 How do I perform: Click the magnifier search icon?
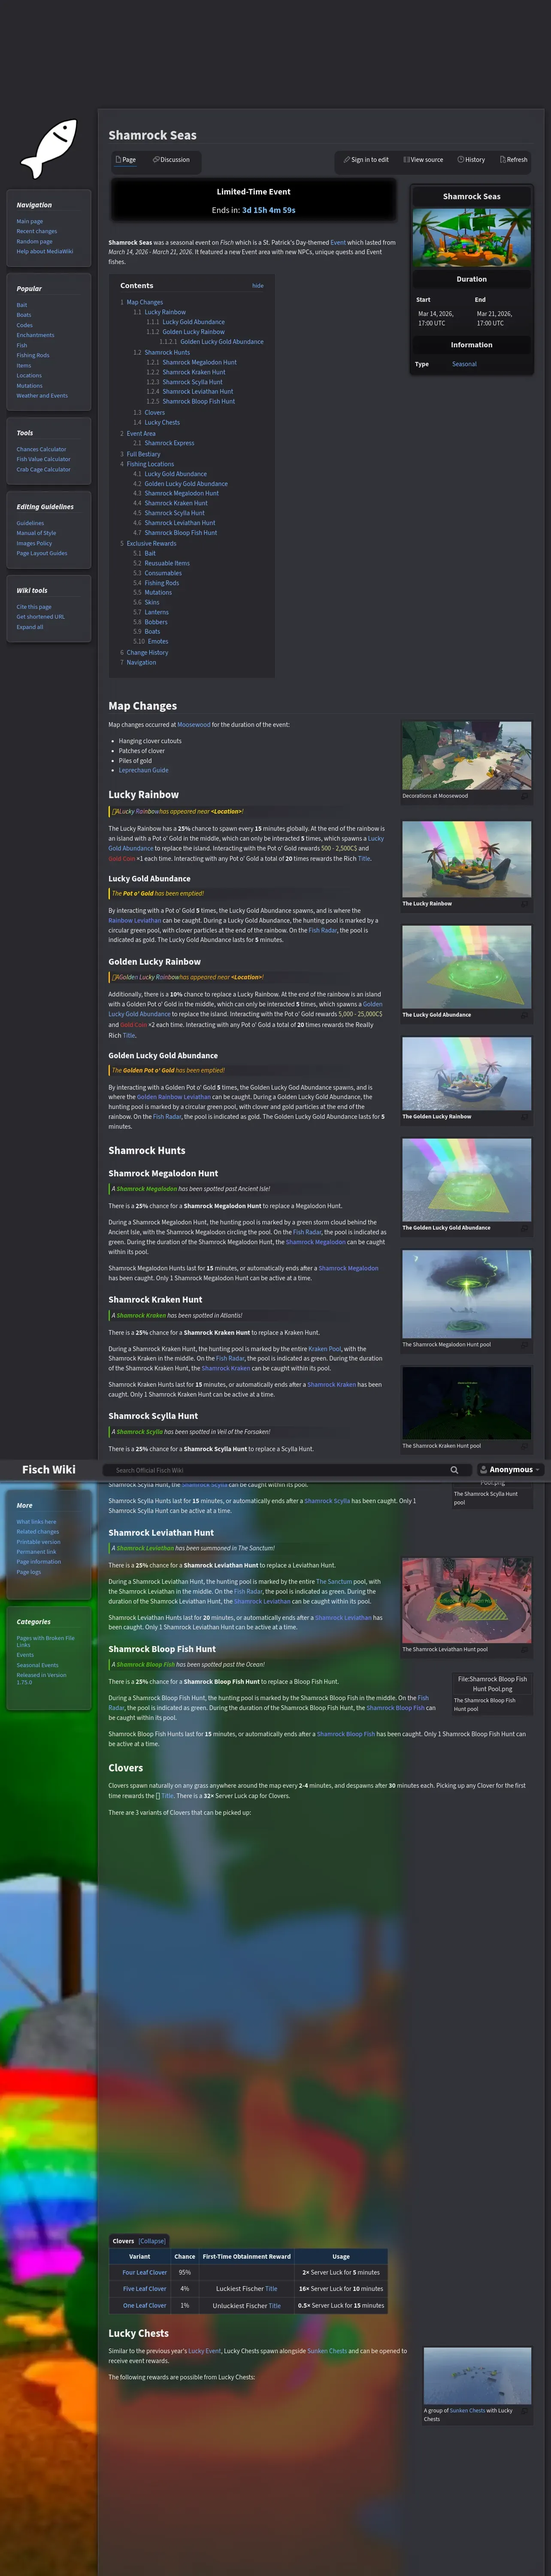454,1470
